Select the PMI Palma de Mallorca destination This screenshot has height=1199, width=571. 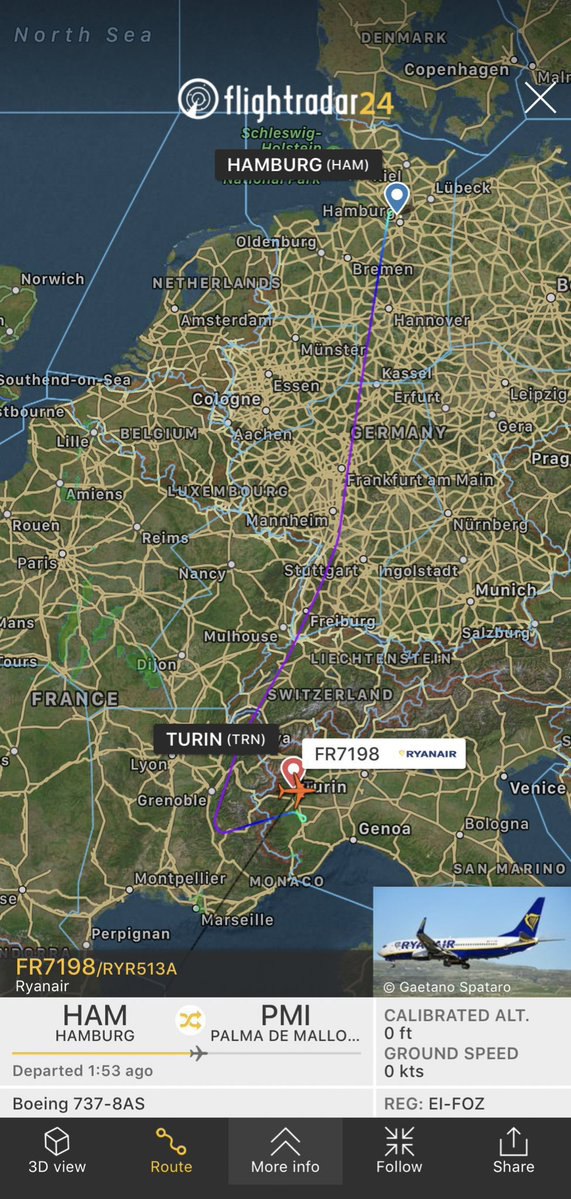tap(285, 1024)
